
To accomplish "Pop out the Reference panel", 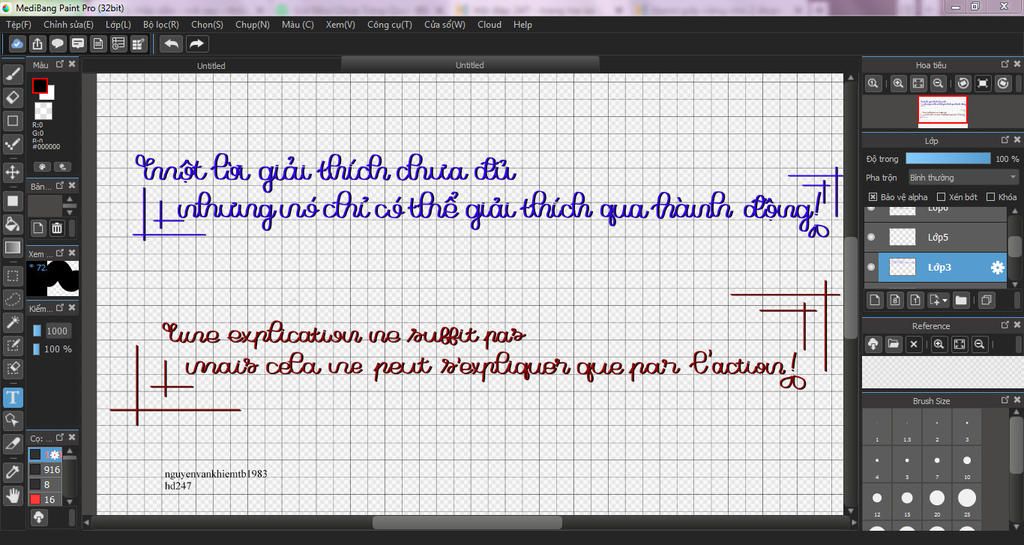I will 1006,325.
